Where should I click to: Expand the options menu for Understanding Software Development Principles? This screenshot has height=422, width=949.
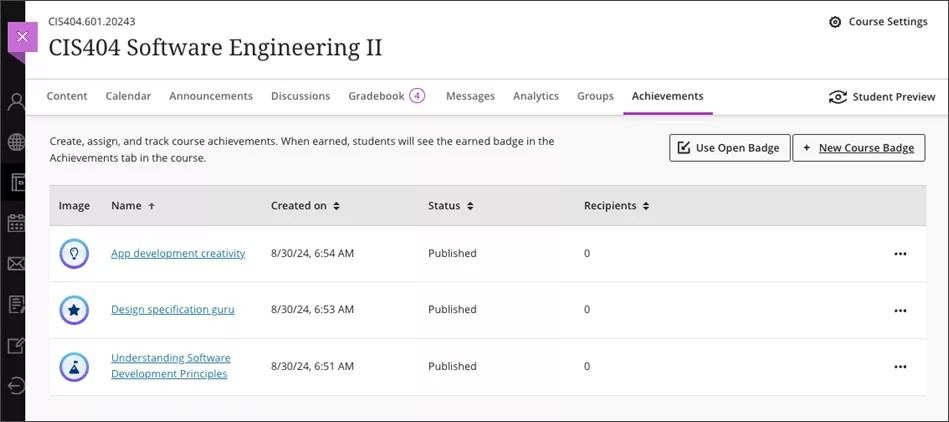coord(900,367)
